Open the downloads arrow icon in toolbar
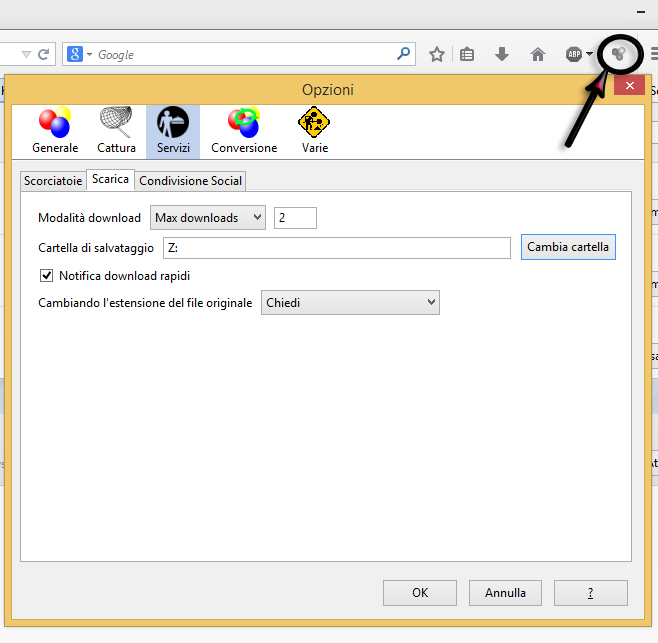Viewport: 658px width, 643px height. coord(502,54)
